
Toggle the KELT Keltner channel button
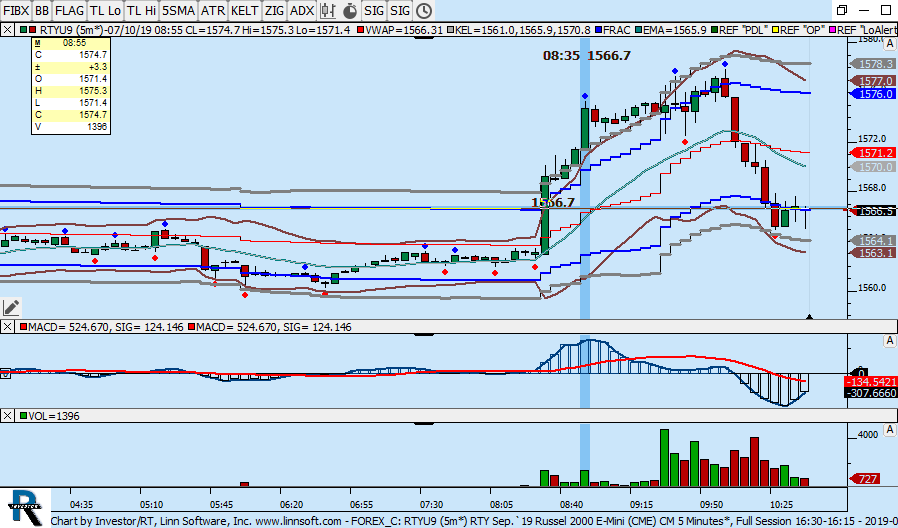click(x=245, y=10)
